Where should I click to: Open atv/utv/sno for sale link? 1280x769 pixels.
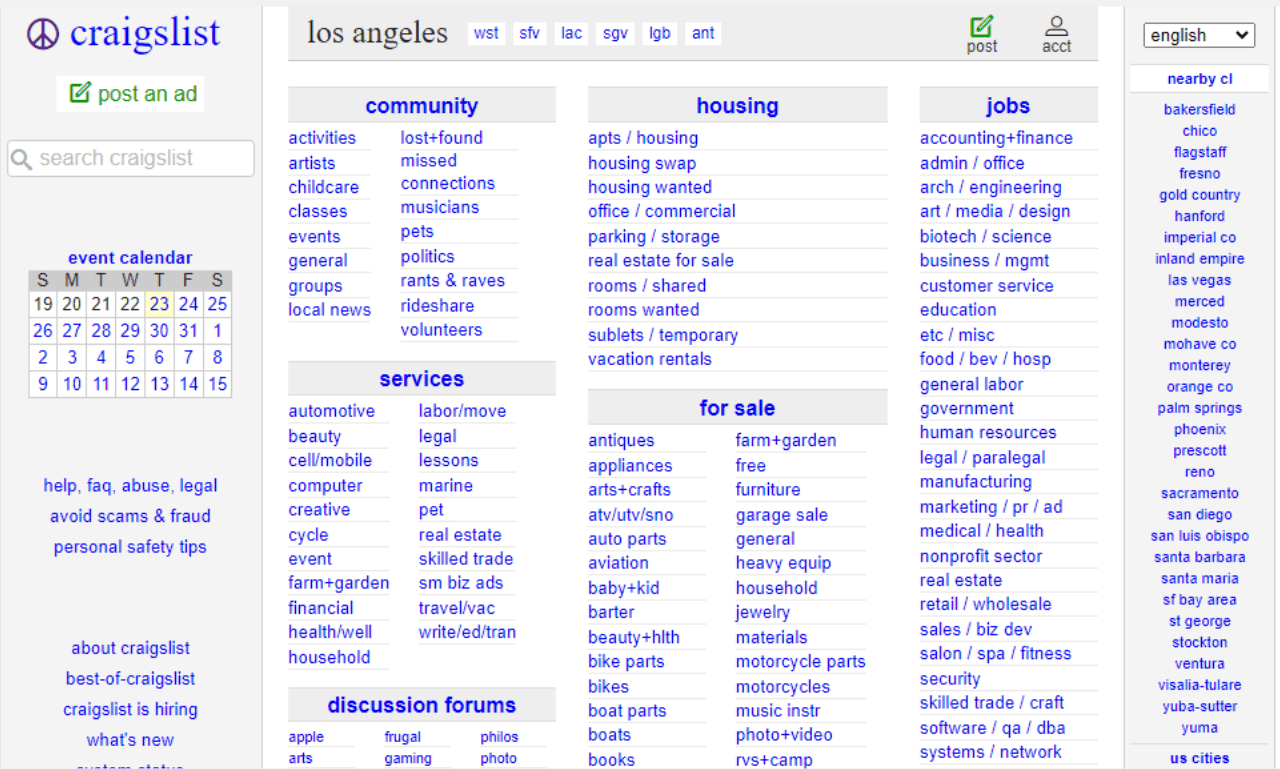[630, 515]
